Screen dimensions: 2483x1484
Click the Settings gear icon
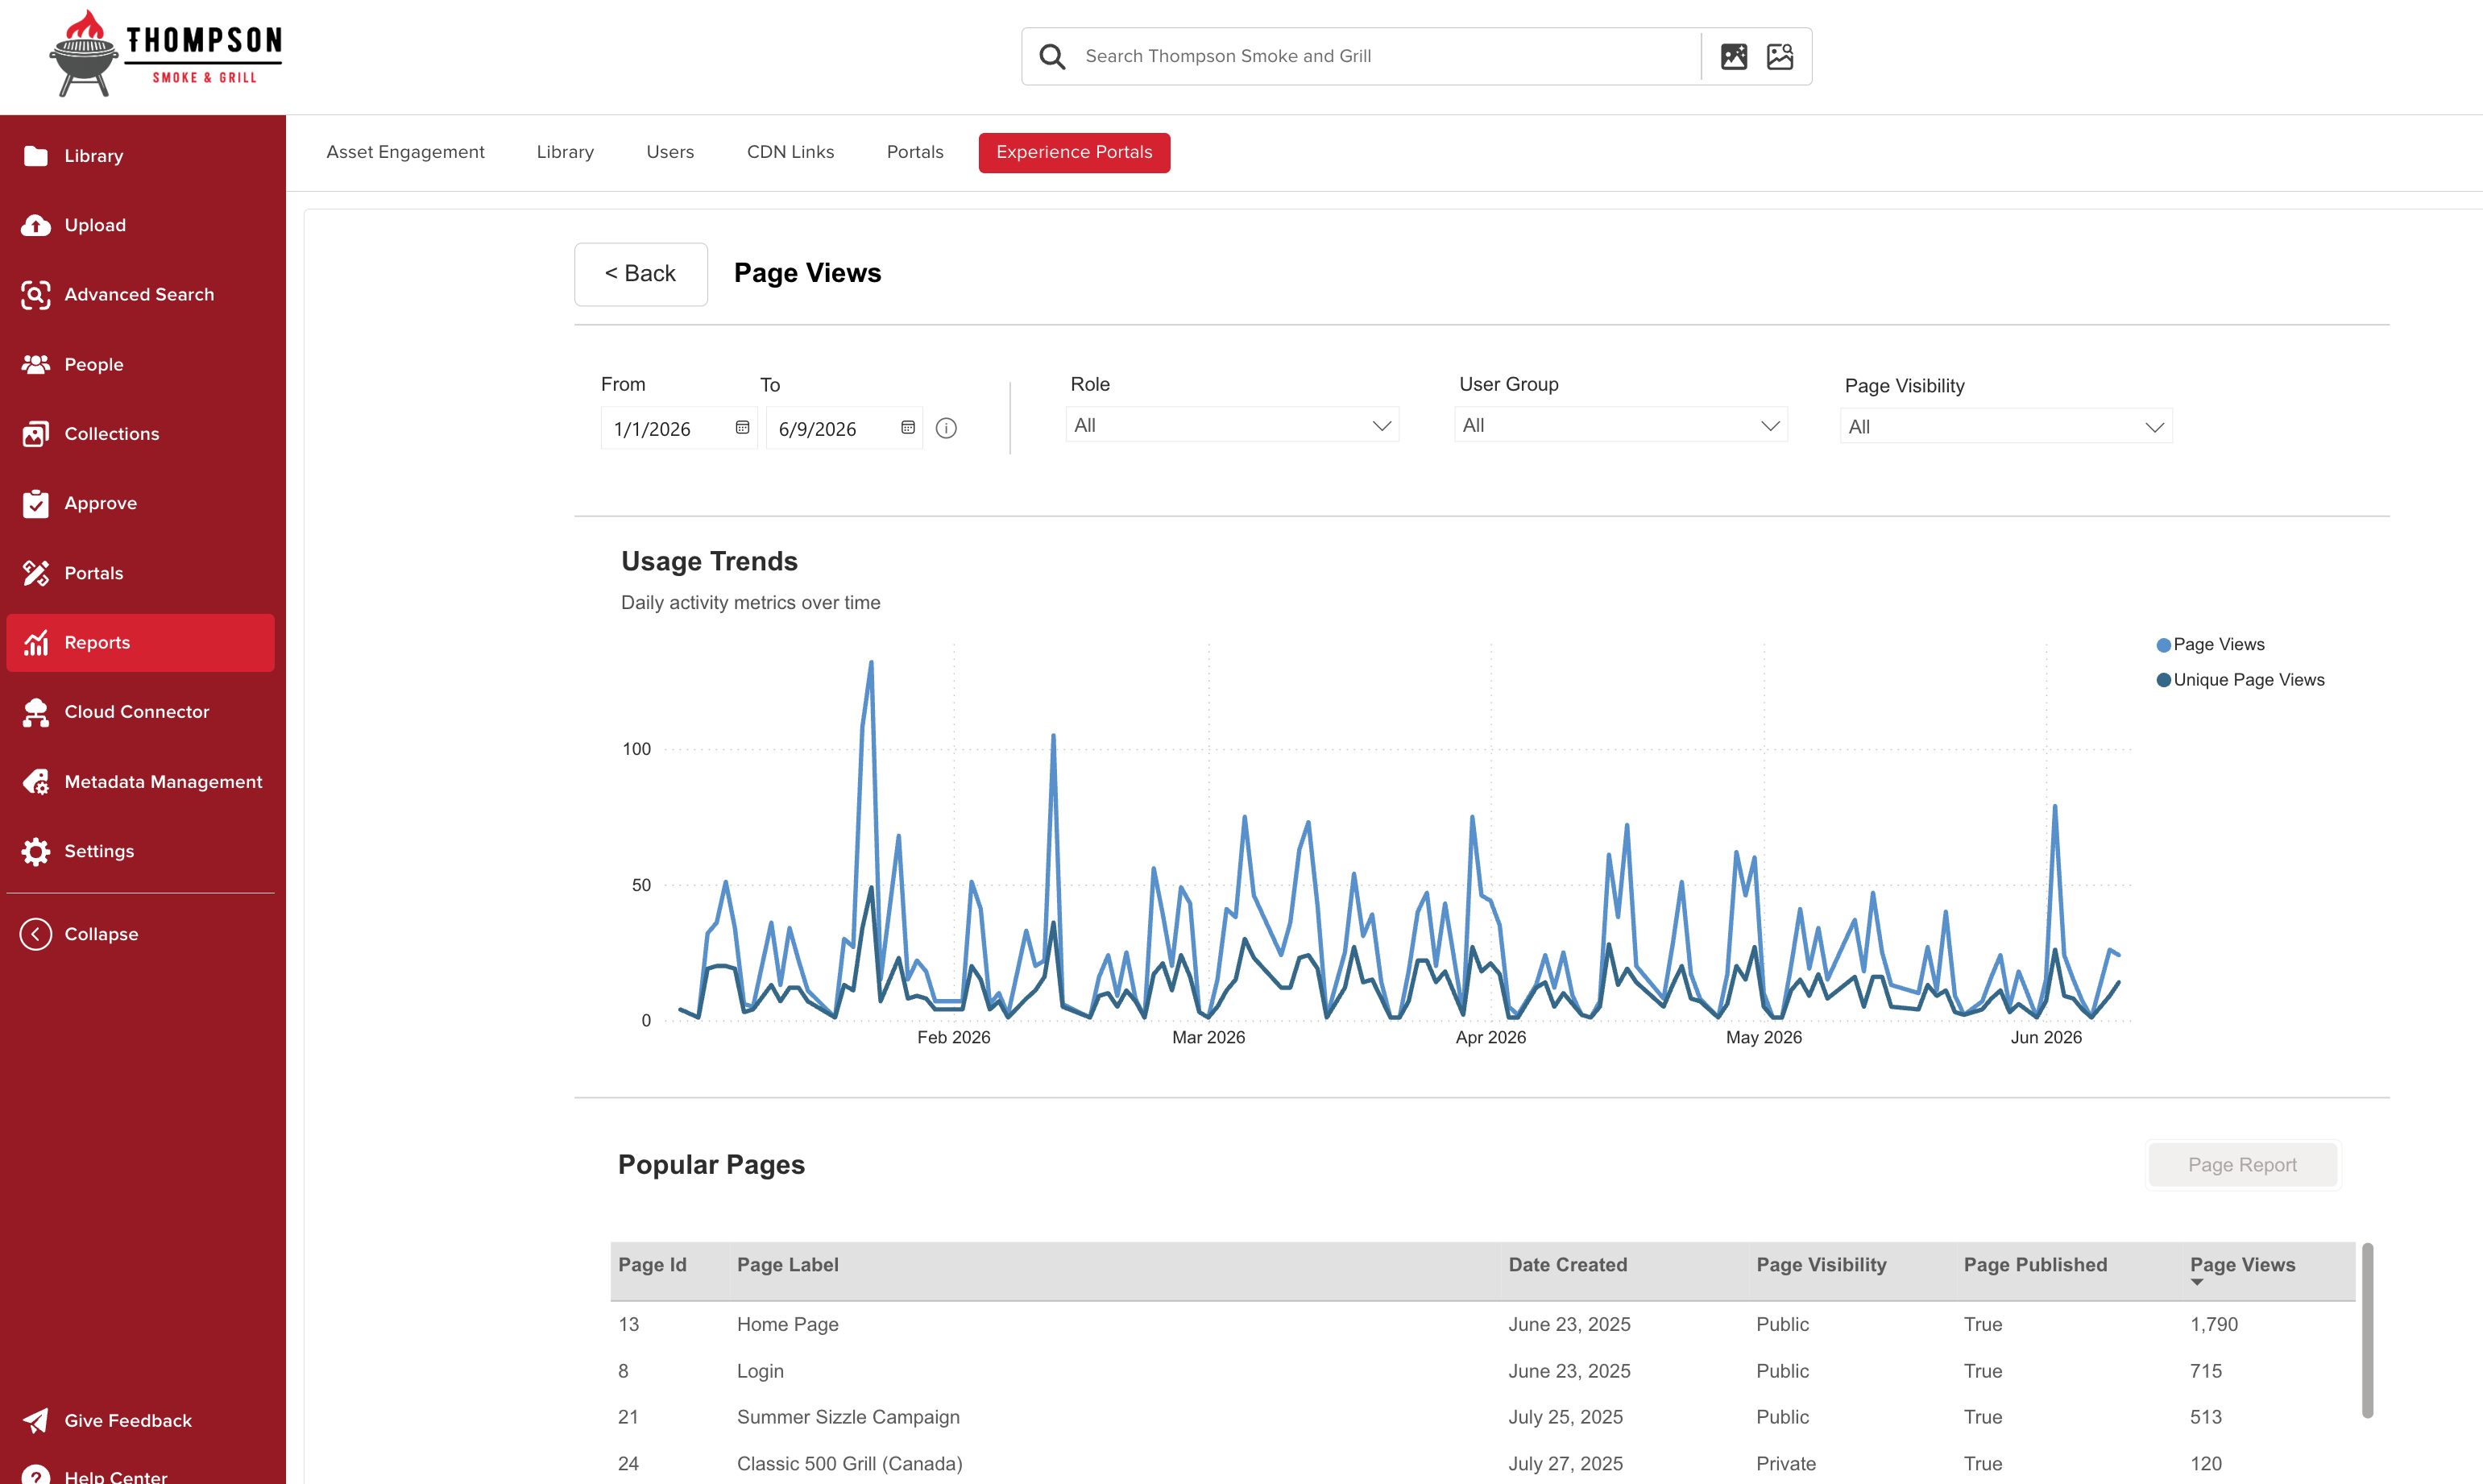[36, 851]
